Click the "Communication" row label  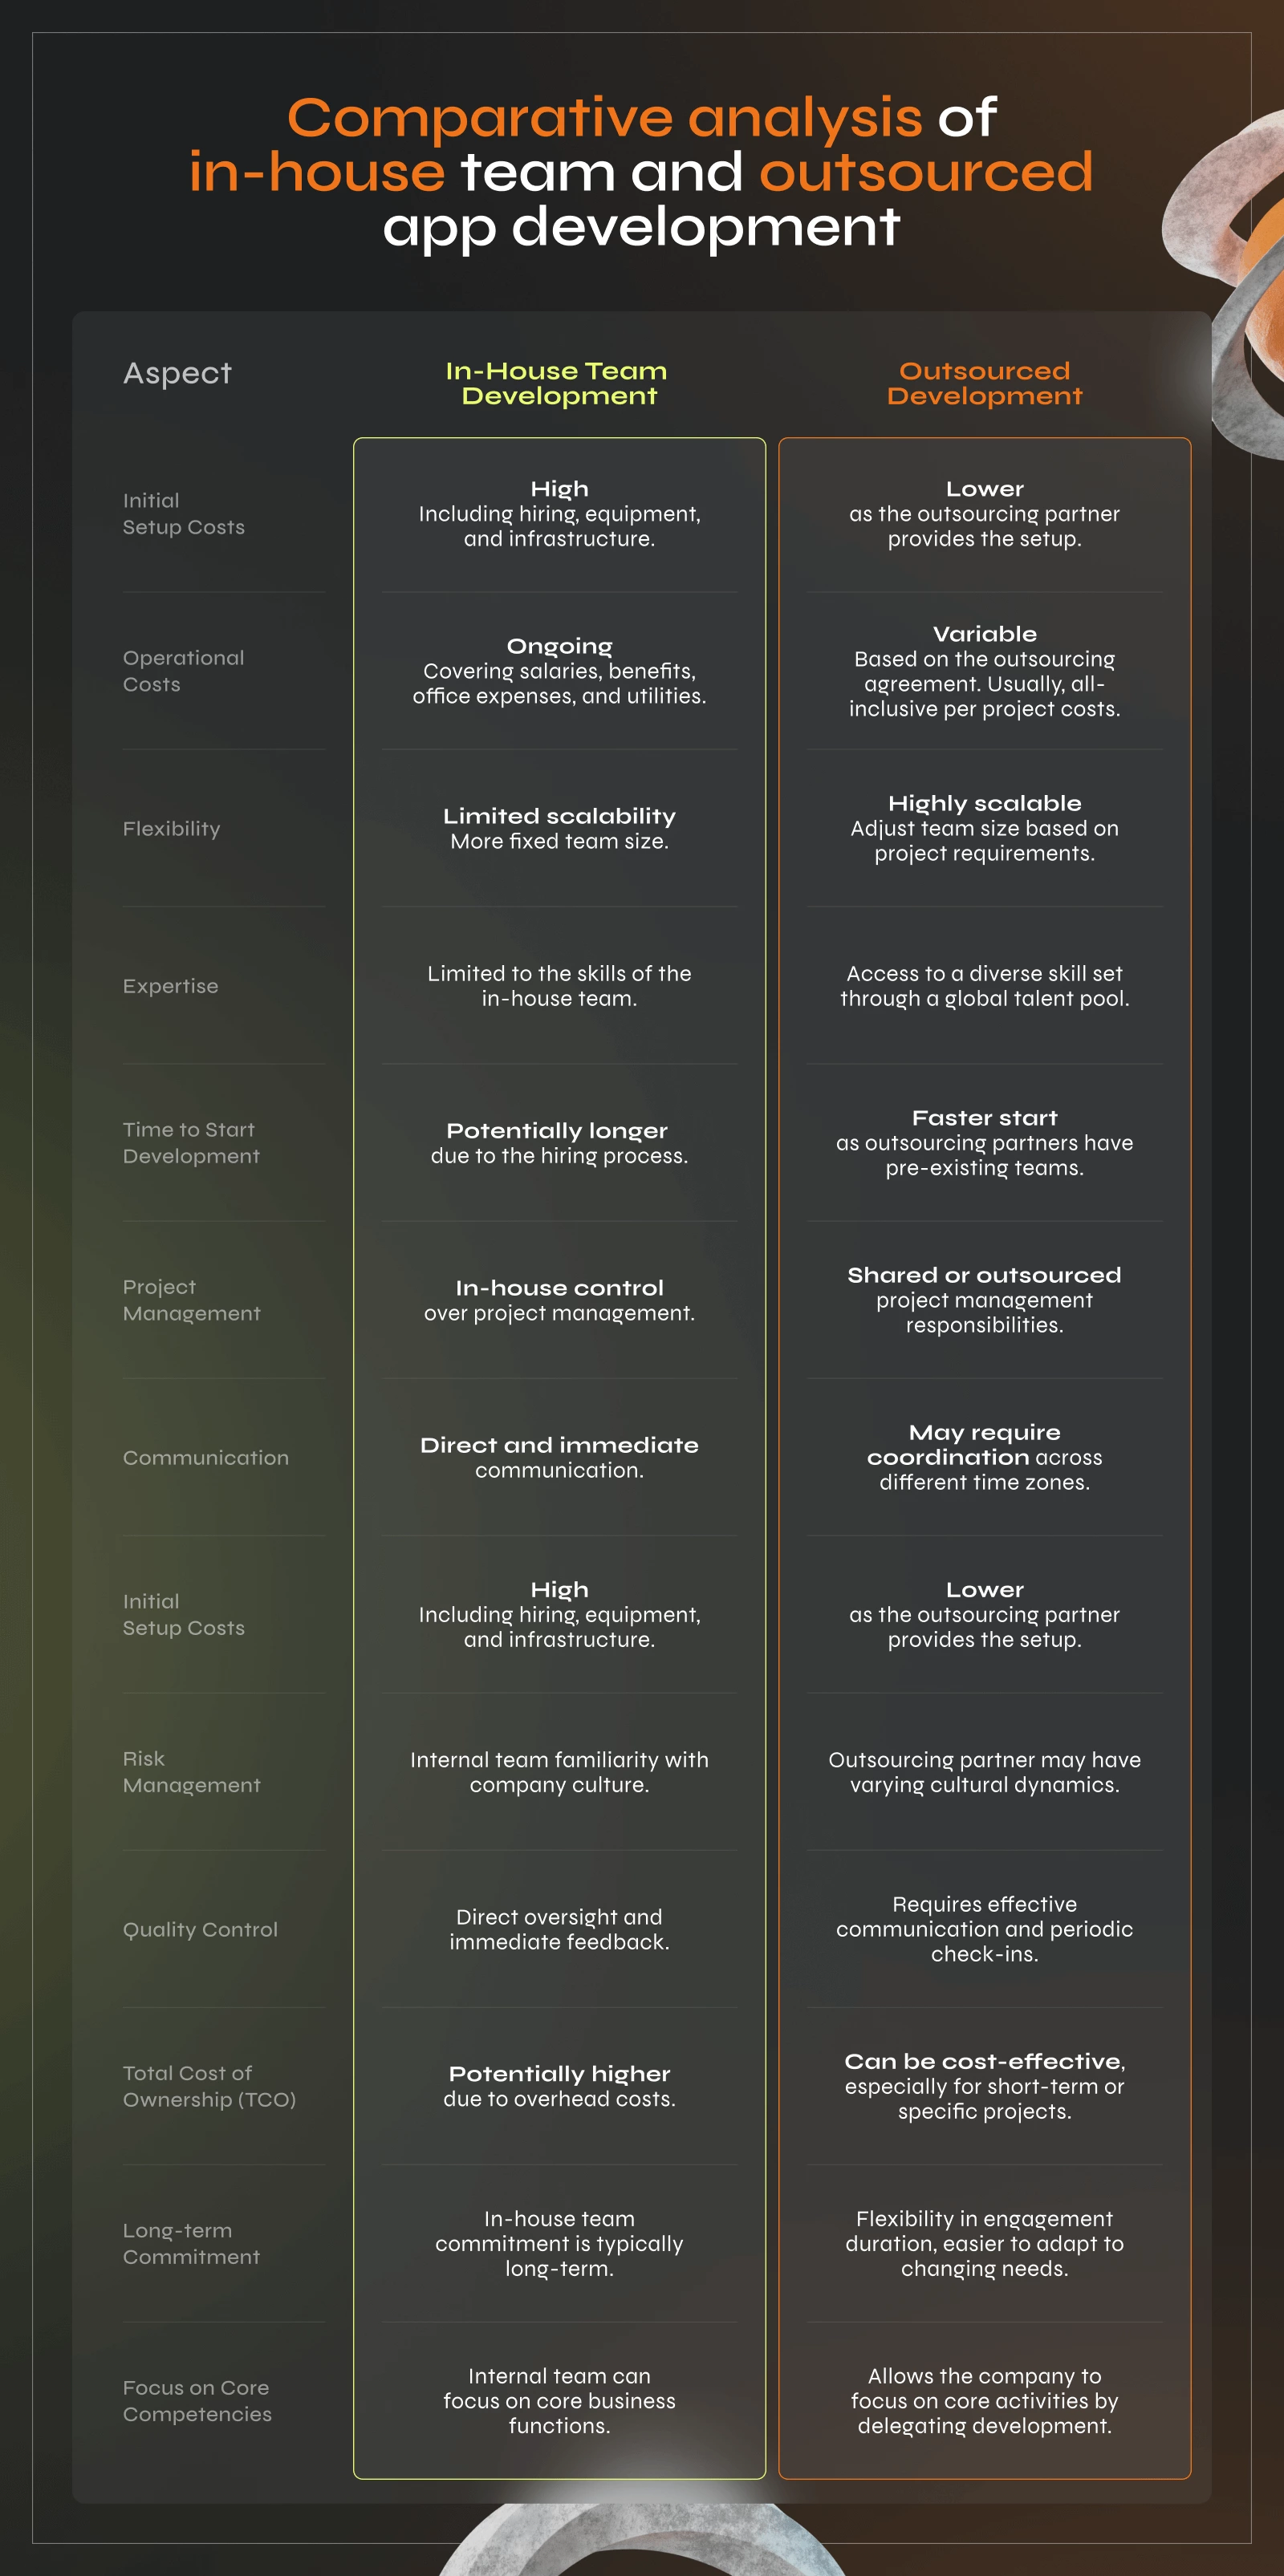pyautogui.click(x=205, y=1457)
